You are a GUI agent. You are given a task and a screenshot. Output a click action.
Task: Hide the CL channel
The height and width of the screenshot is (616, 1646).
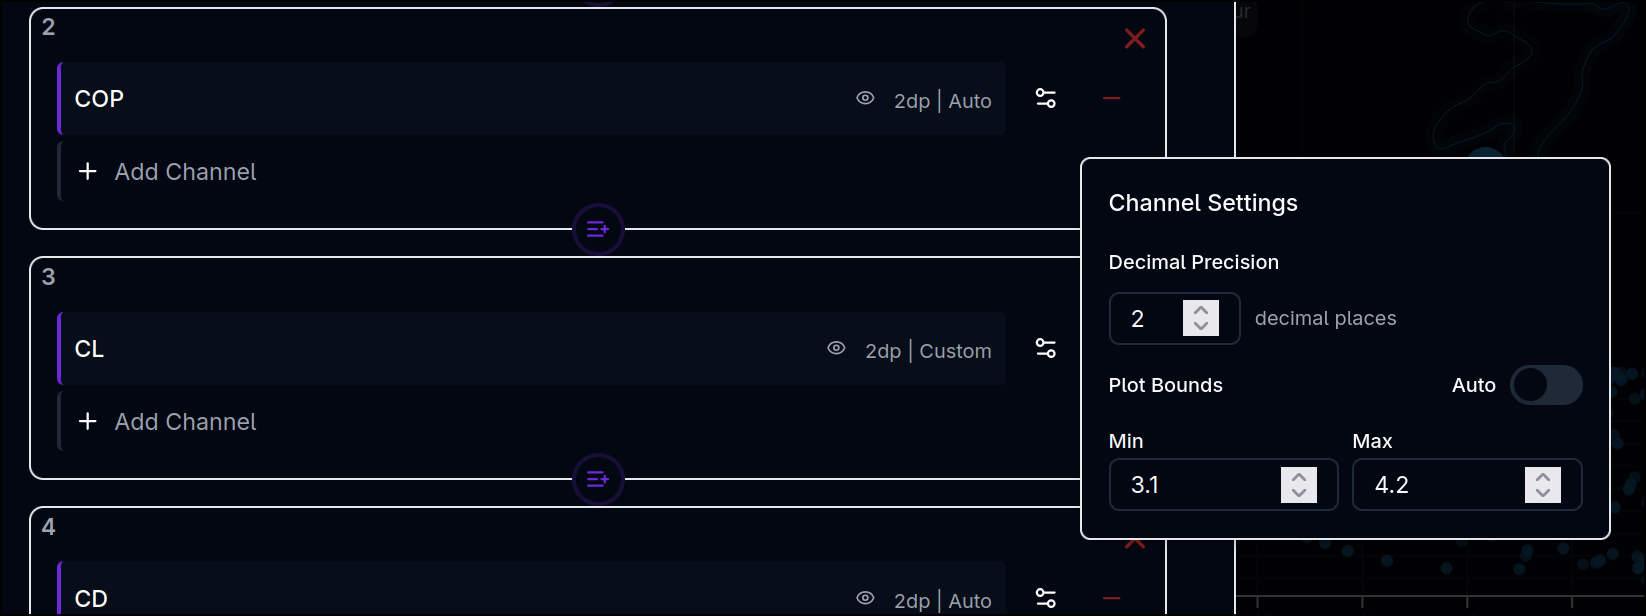pyautogui.click(x=837, y=349)
